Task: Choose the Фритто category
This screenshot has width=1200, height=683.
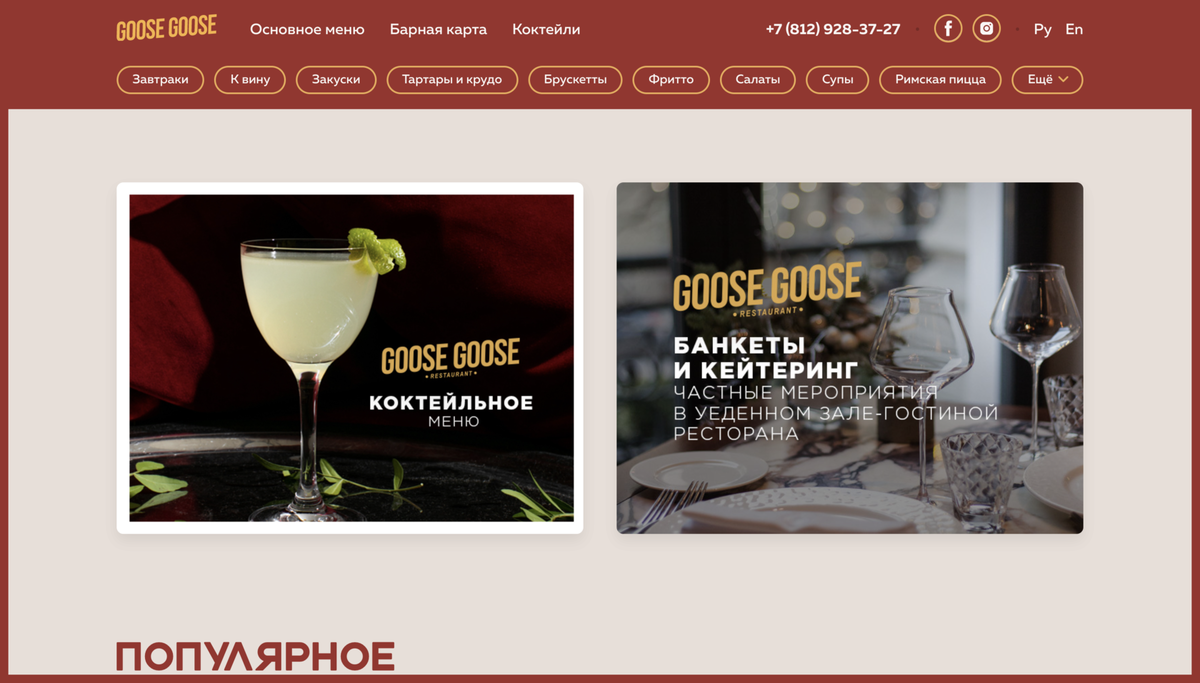Action: [671, 79]
